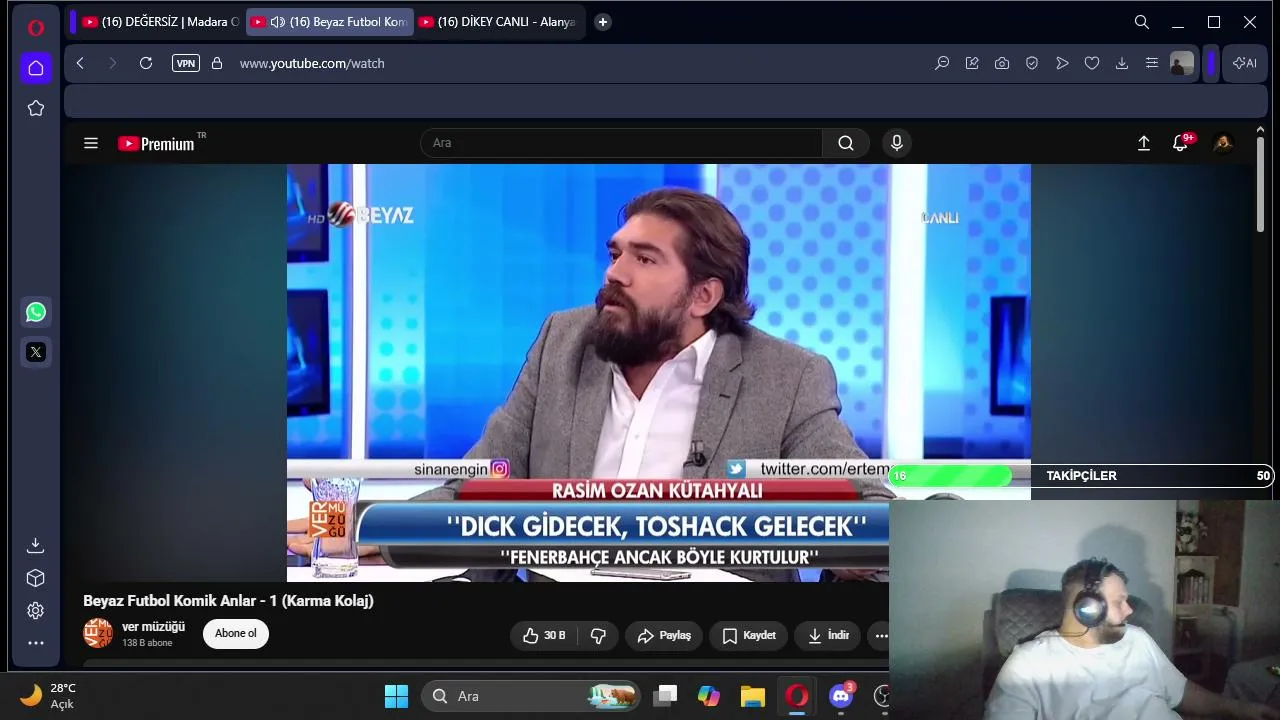Open the 'ver müzüğü' channel avatar
This screenshot has height=720, width=1280.
click(98, 633)
